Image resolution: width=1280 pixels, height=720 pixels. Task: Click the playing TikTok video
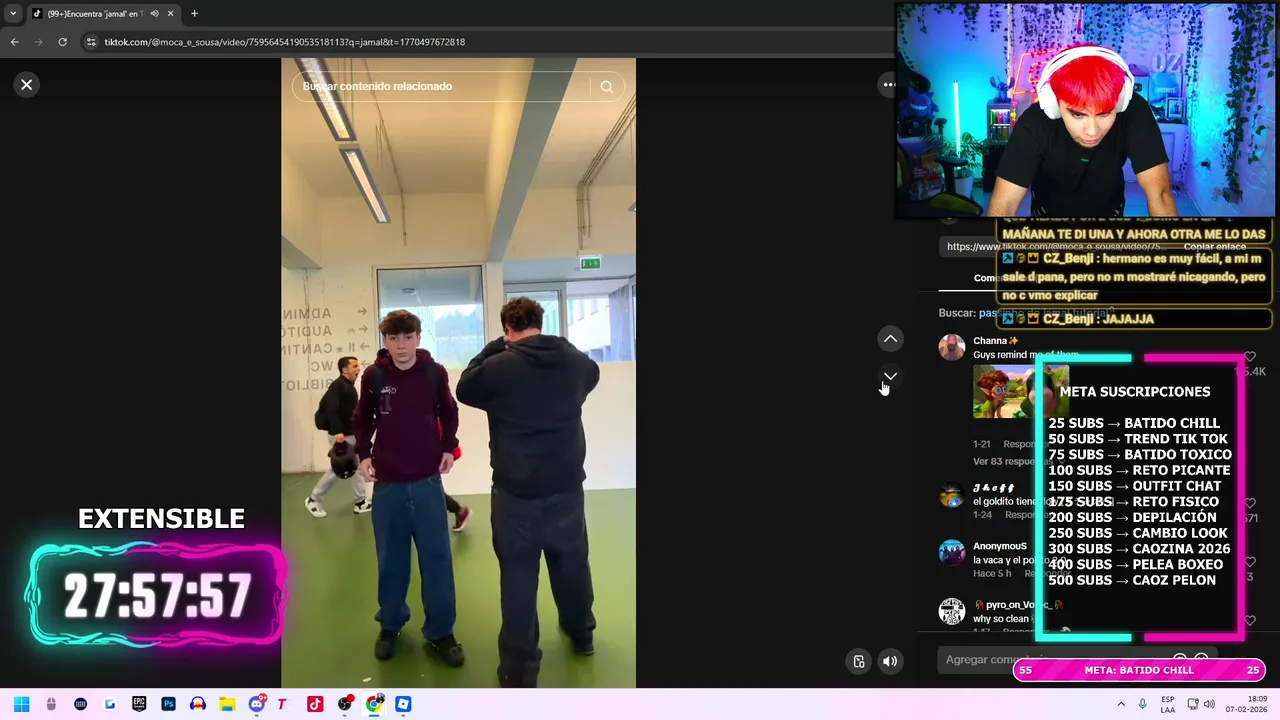458,373
